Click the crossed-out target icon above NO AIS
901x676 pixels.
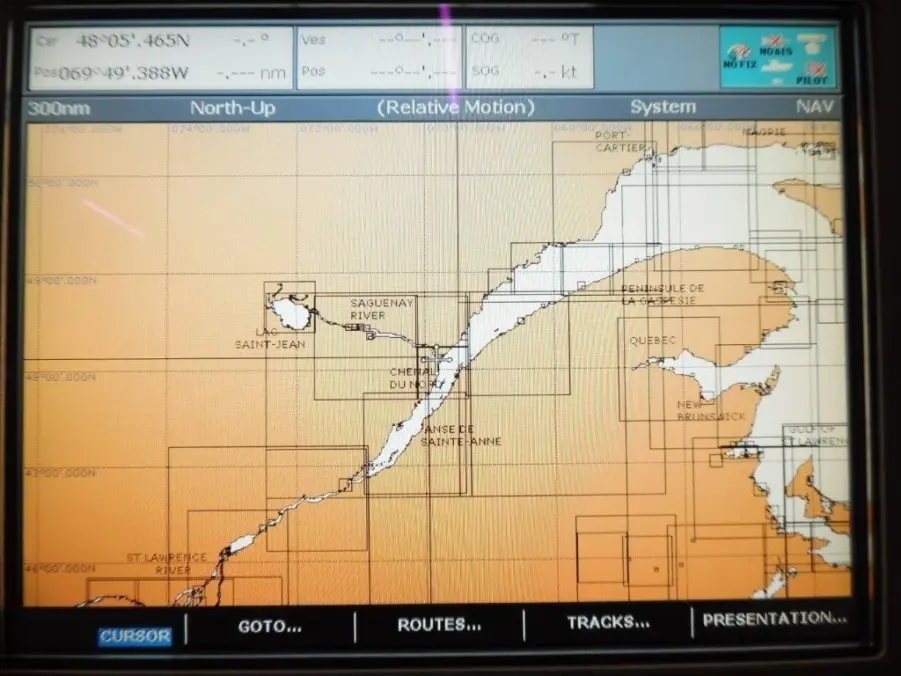(x=775, y=39)
